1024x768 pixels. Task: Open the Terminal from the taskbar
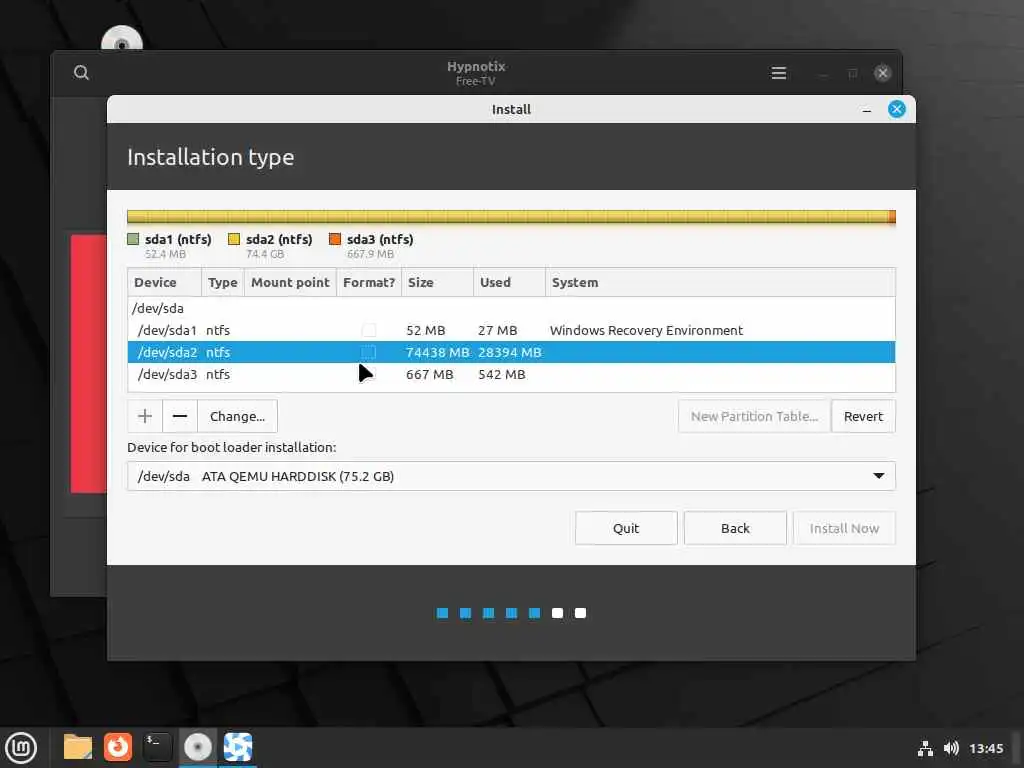(157, 747)
